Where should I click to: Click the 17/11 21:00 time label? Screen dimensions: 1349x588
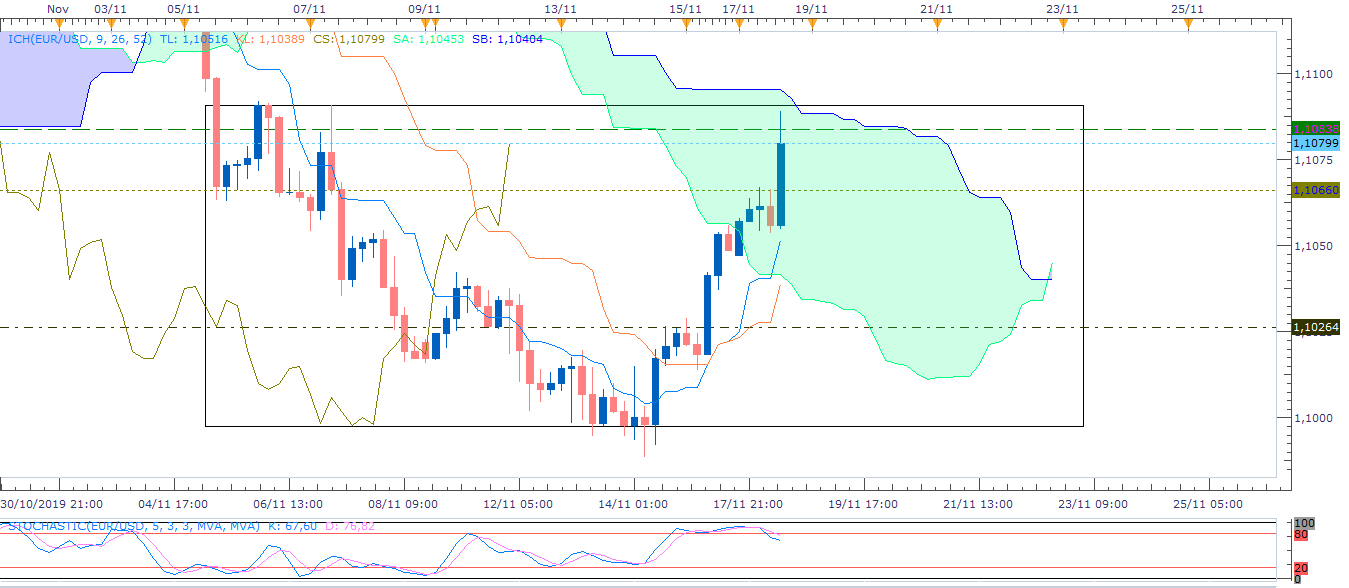pos(746,504)
